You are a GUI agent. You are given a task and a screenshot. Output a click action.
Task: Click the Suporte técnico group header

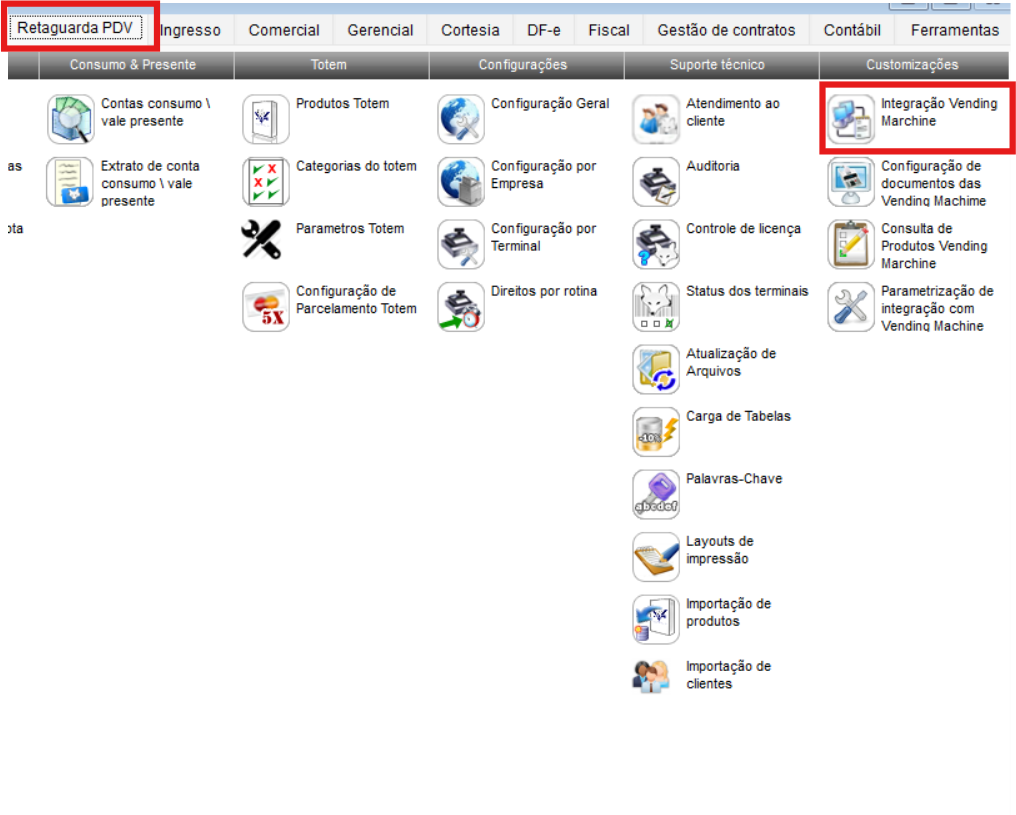(x=717, y=65)
